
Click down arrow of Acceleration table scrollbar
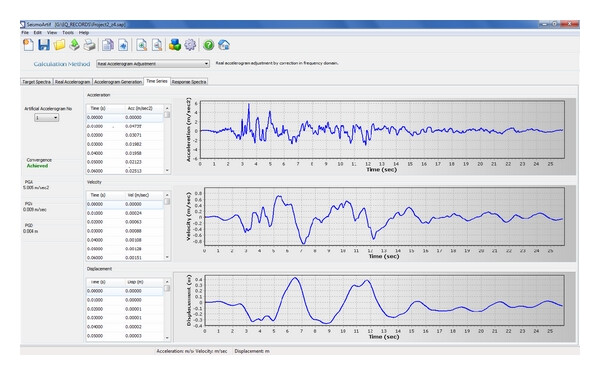[x=167, y=171]
